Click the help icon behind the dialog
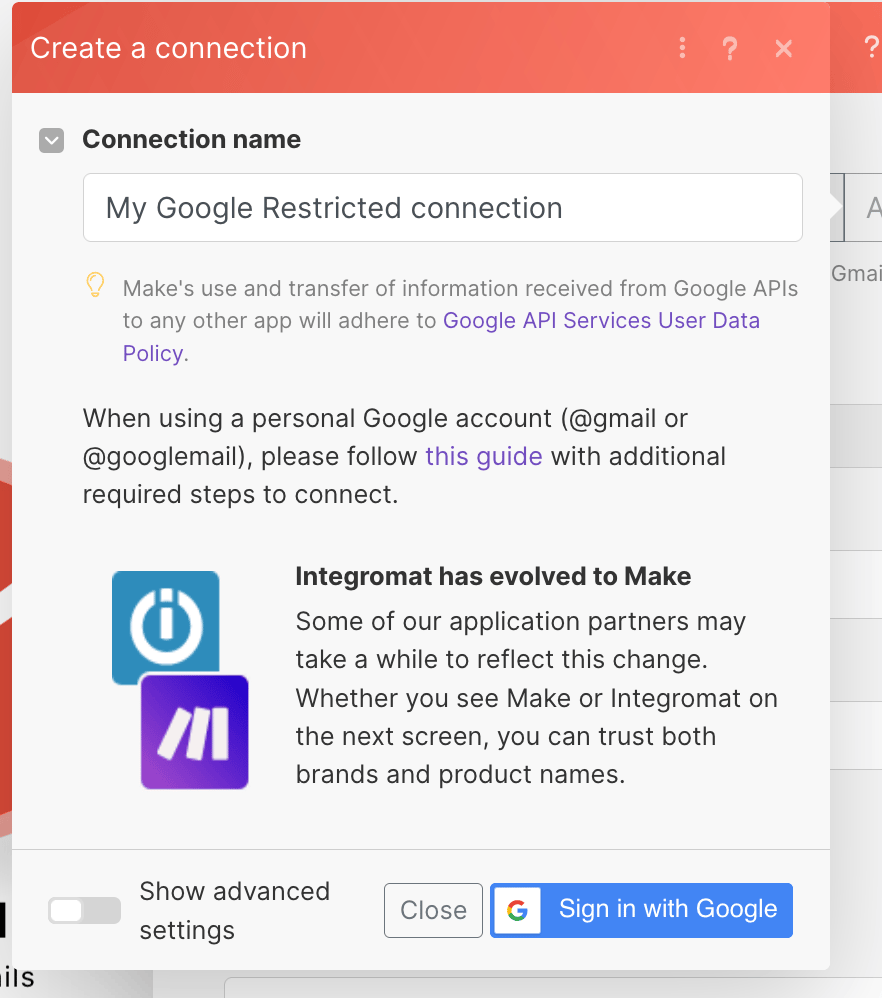882x998 pixels. pyautogui.click(x=871, y=48)
